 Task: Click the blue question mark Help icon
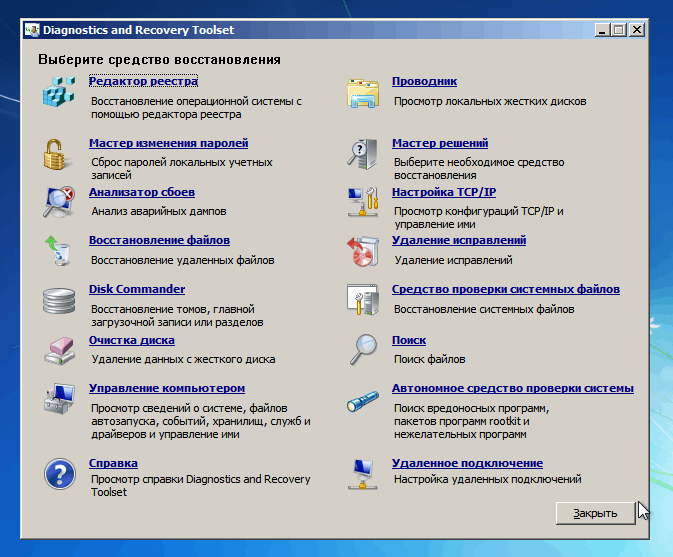(60, 474)
